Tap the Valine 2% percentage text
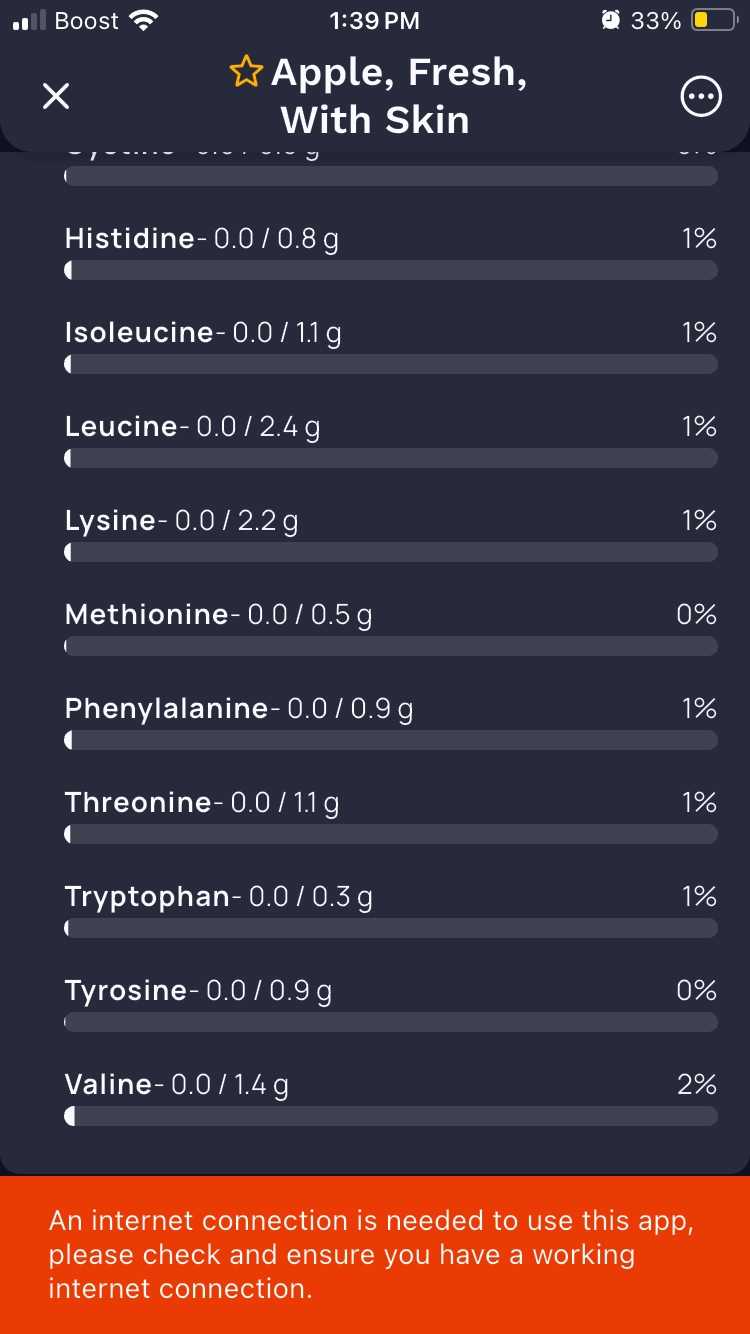The image size is (750, 1334). (697, 1085)
